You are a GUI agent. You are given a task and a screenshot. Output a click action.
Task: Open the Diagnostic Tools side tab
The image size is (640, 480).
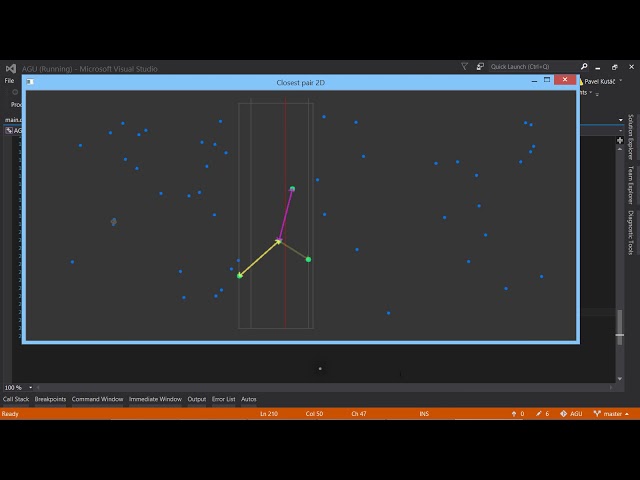click(631, 233)
